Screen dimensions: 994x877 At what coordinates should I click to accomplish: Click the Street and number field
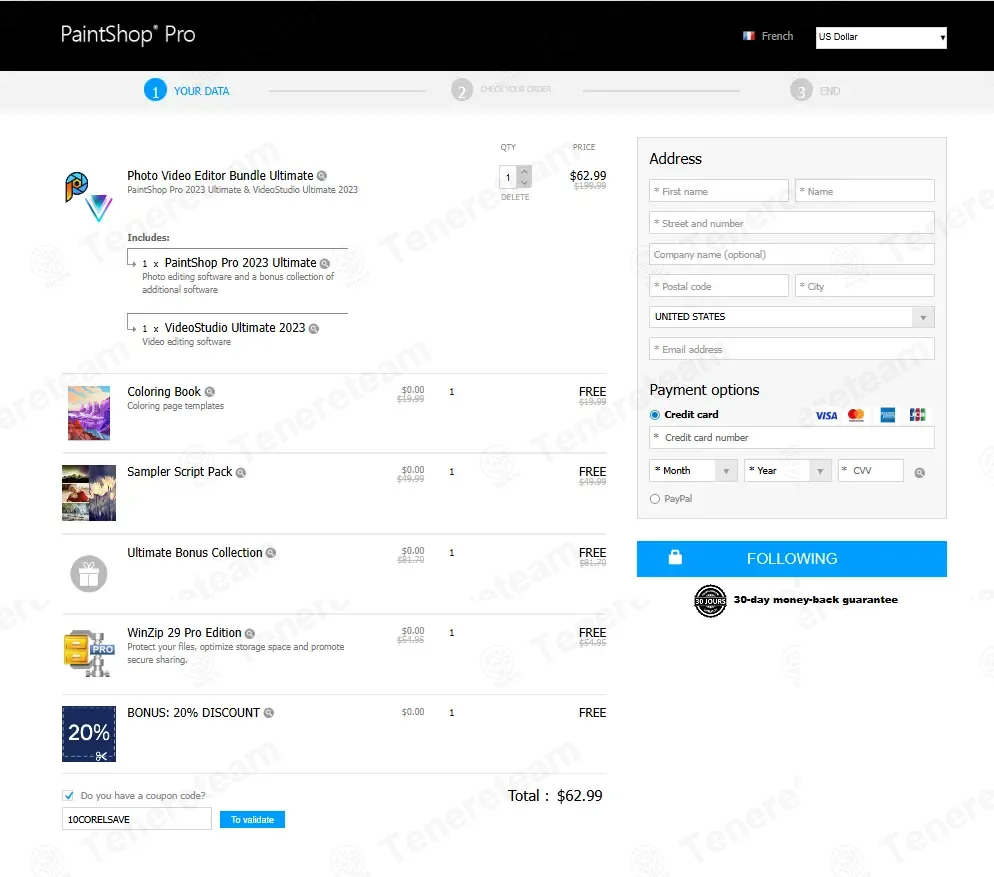[791, 223]
